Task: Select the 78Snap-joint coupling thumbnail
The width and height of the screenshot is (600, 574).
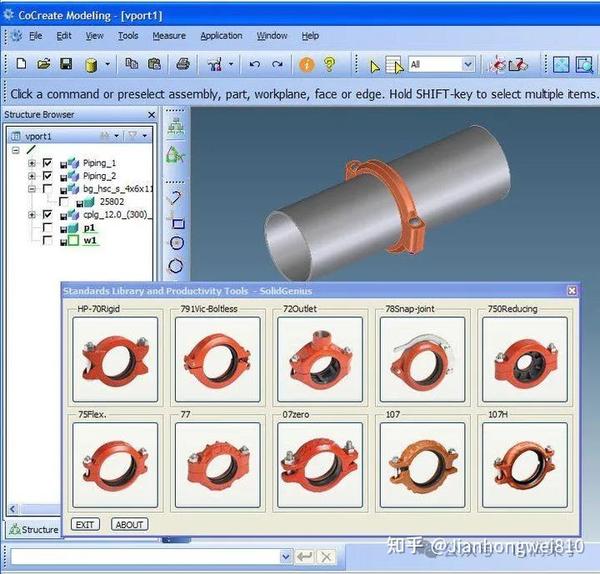Action: click(422, 359)
